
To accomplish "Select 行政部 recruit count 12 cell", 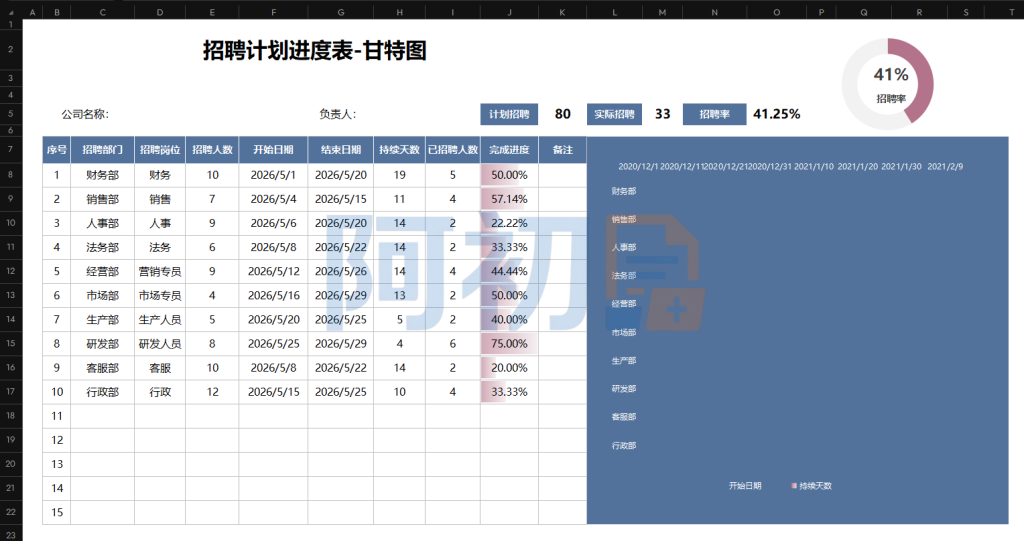I will (x=212, y=392).
